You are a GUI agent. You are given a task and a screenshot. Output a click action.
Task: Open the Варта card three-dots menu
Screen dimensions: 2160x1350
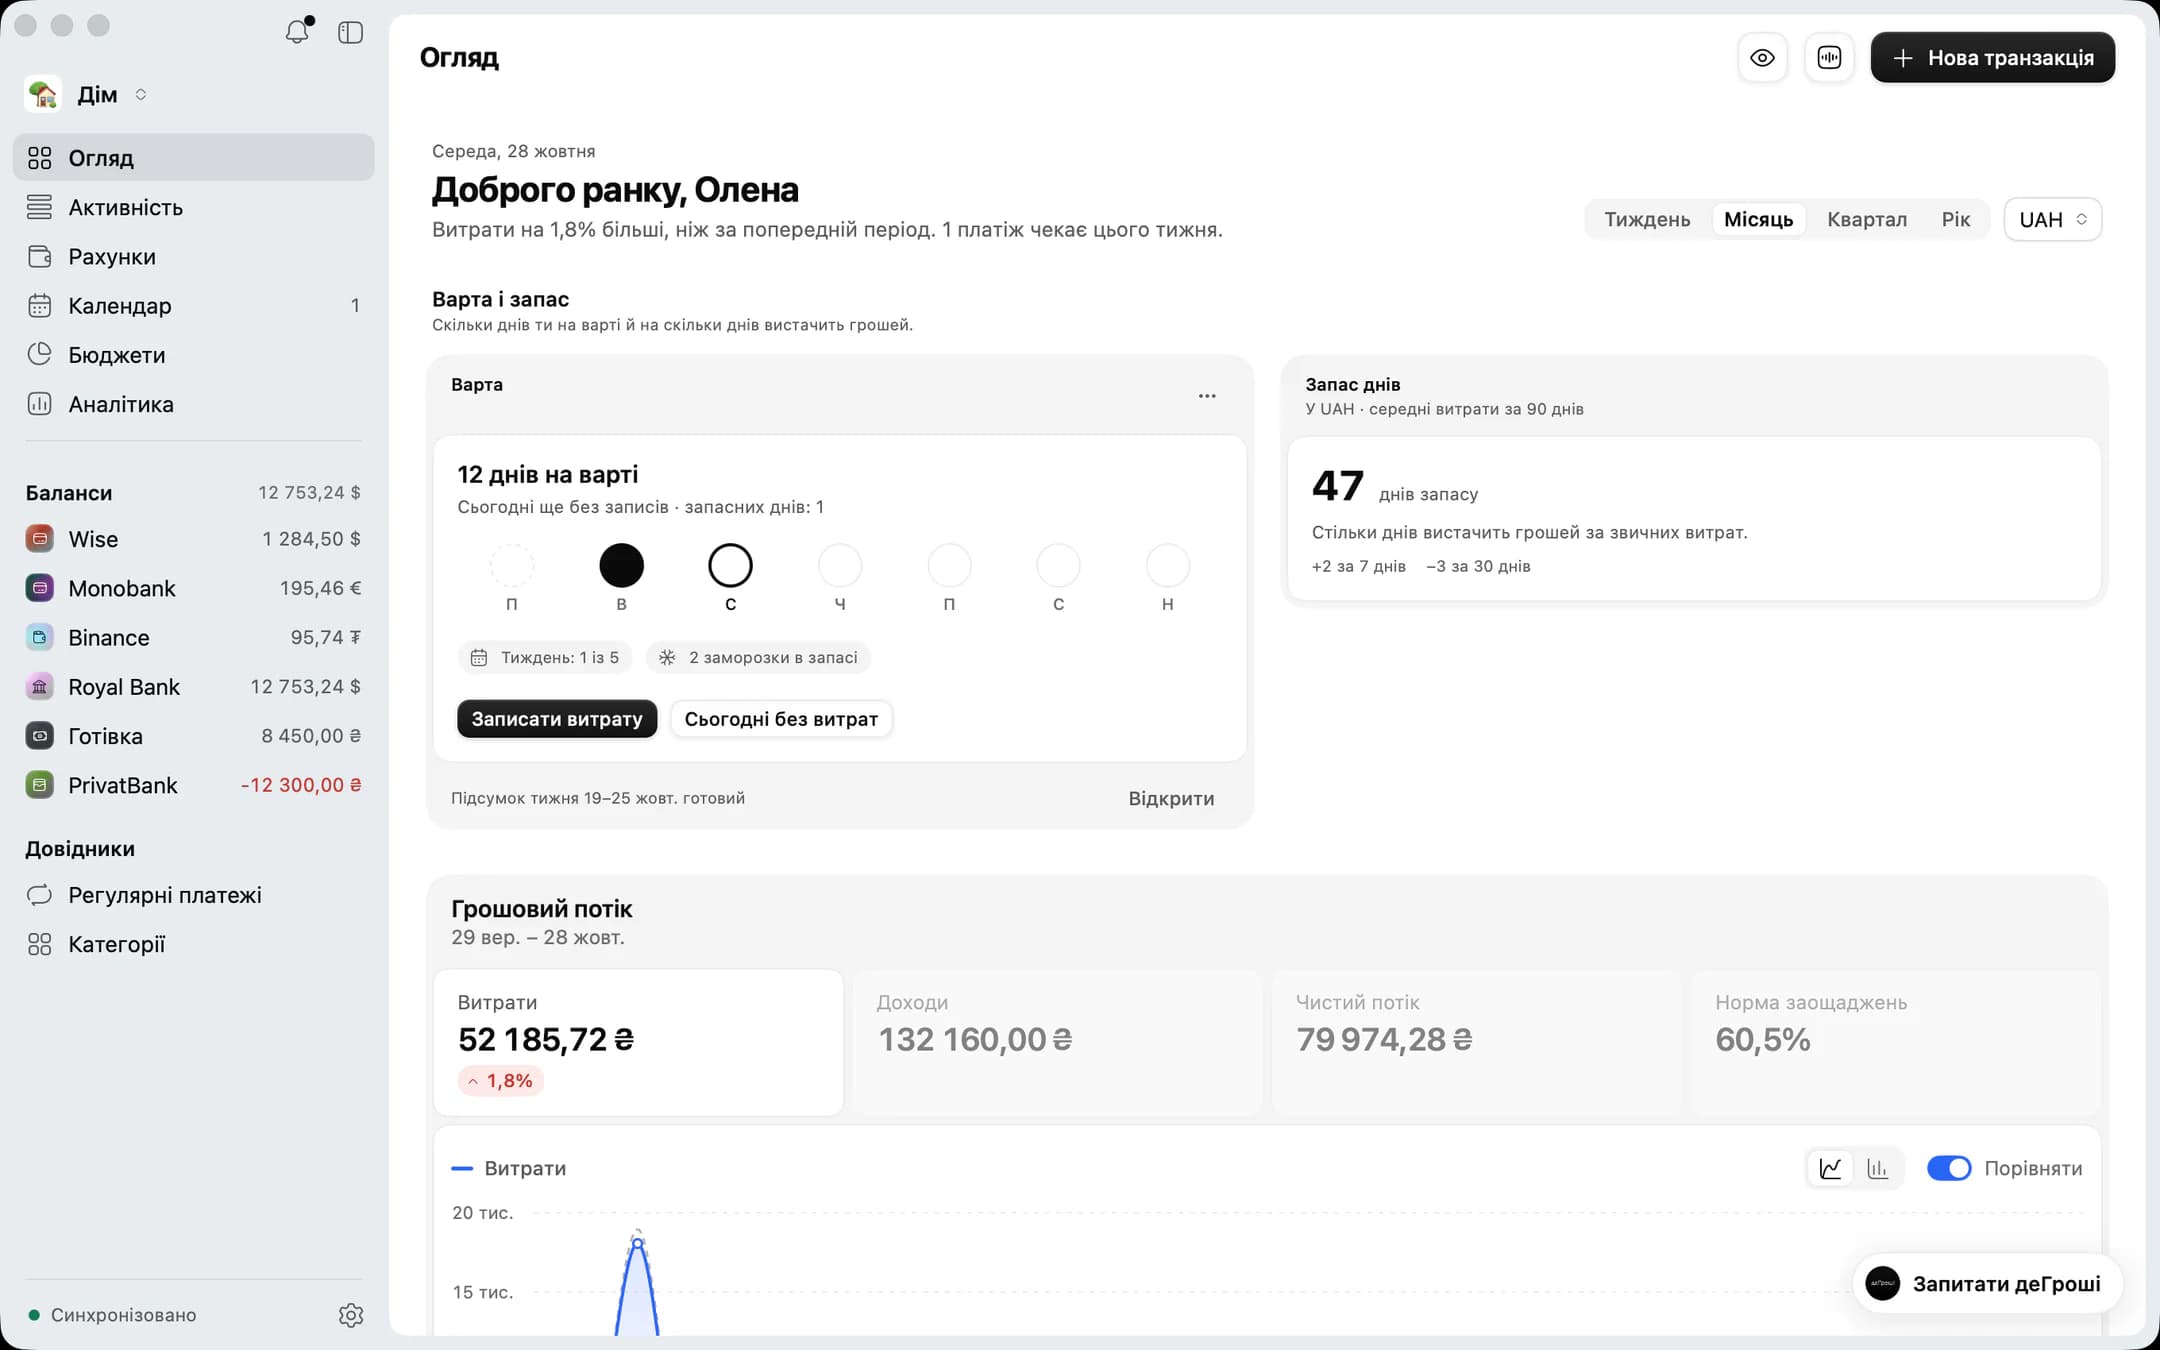(x=1207, y=396)
